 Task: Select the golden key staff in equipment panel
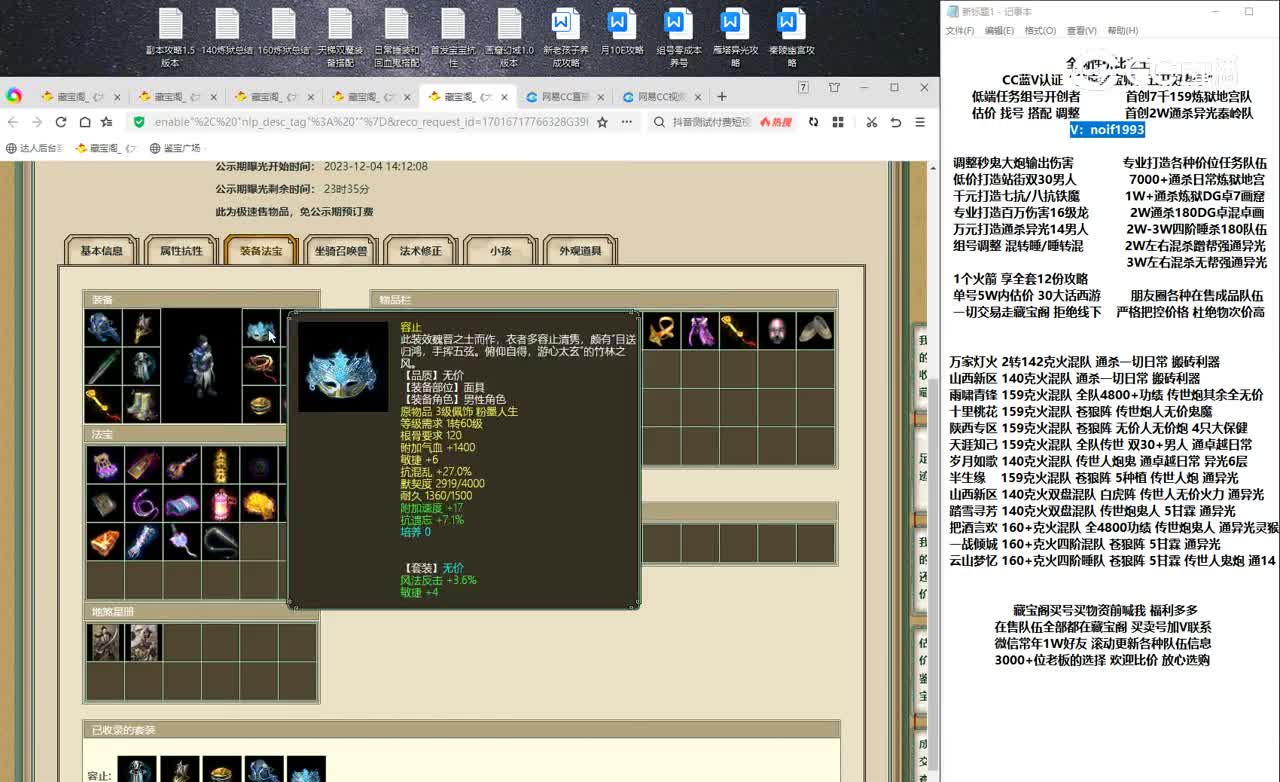click(104, 404)
